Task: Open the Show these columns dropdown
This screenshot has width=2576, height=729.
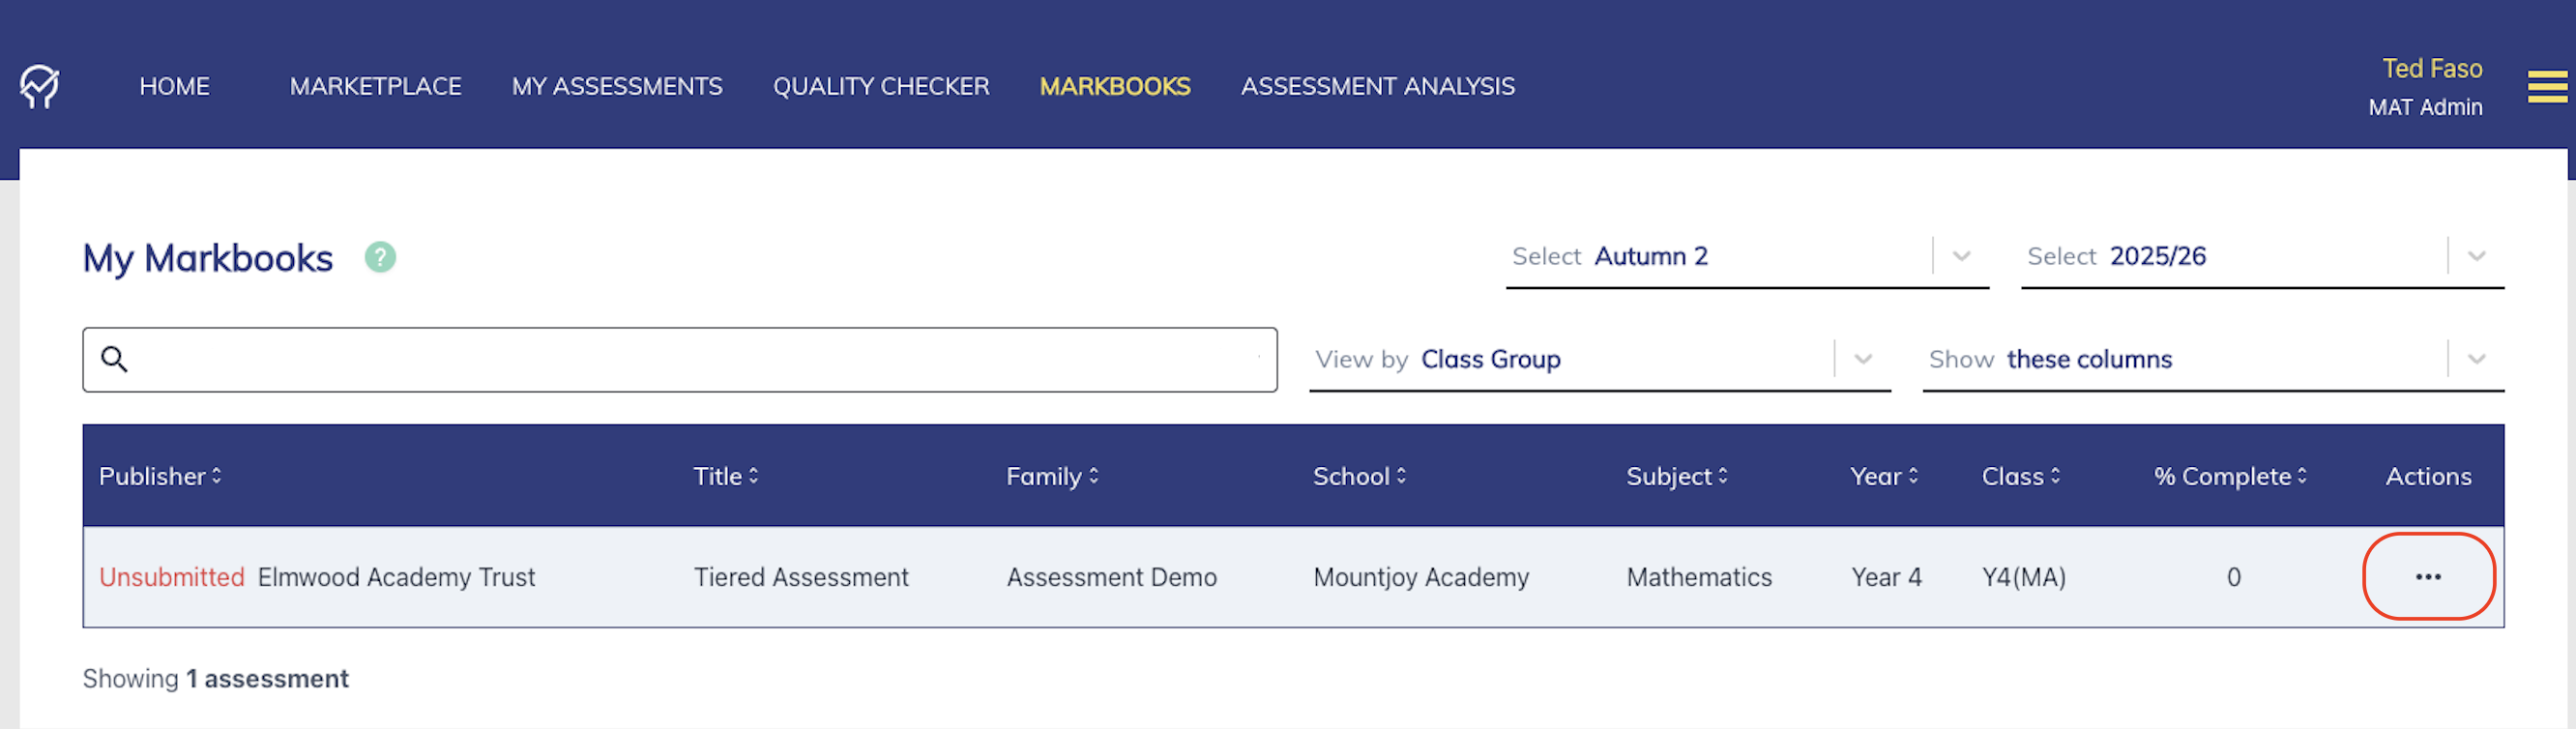Action: 2475,360
